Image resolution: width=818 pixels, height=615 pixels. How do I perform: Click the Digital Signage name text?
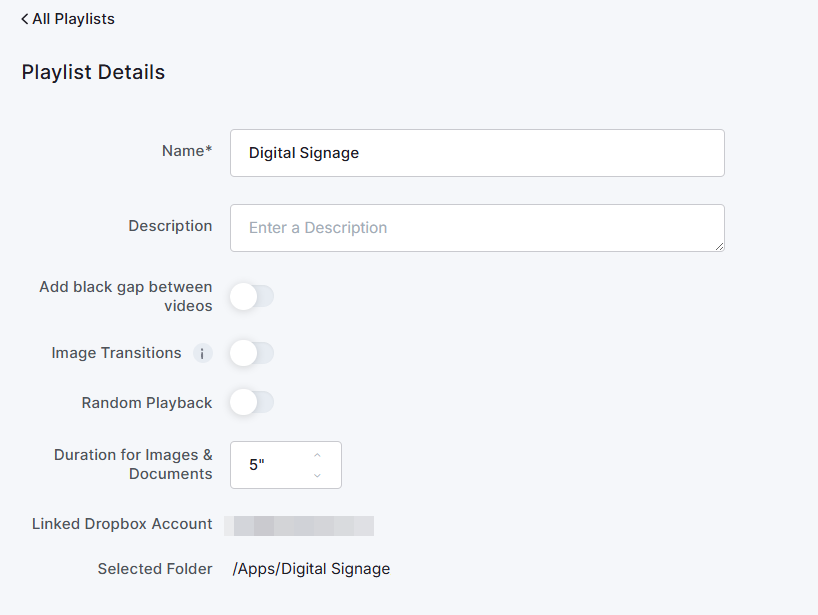[x=303, y=152]
